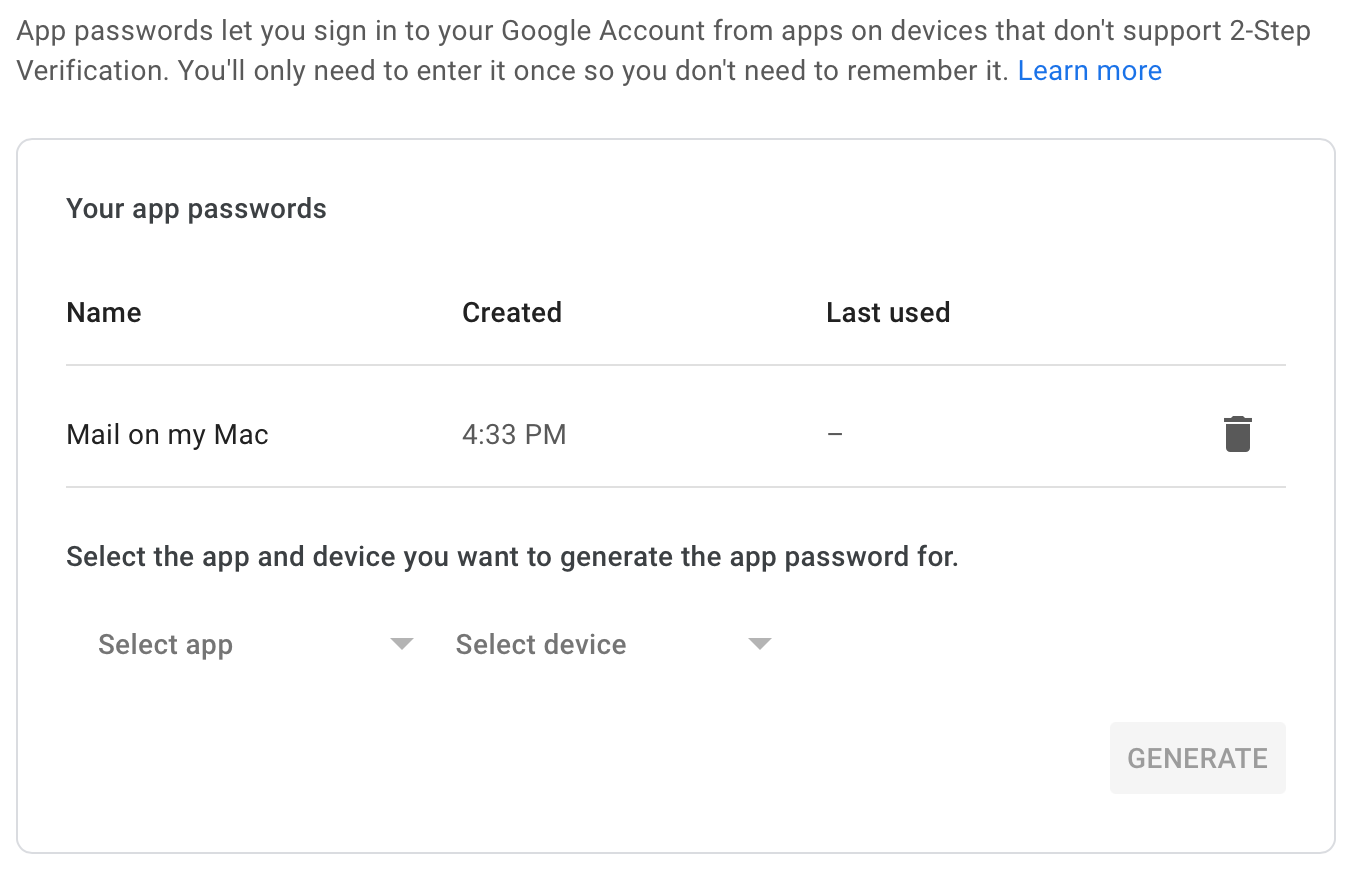Click the Select device placeholder text
Image resolution: width=1358 pixels, height=876 pixels.
(x=541, y=645)
